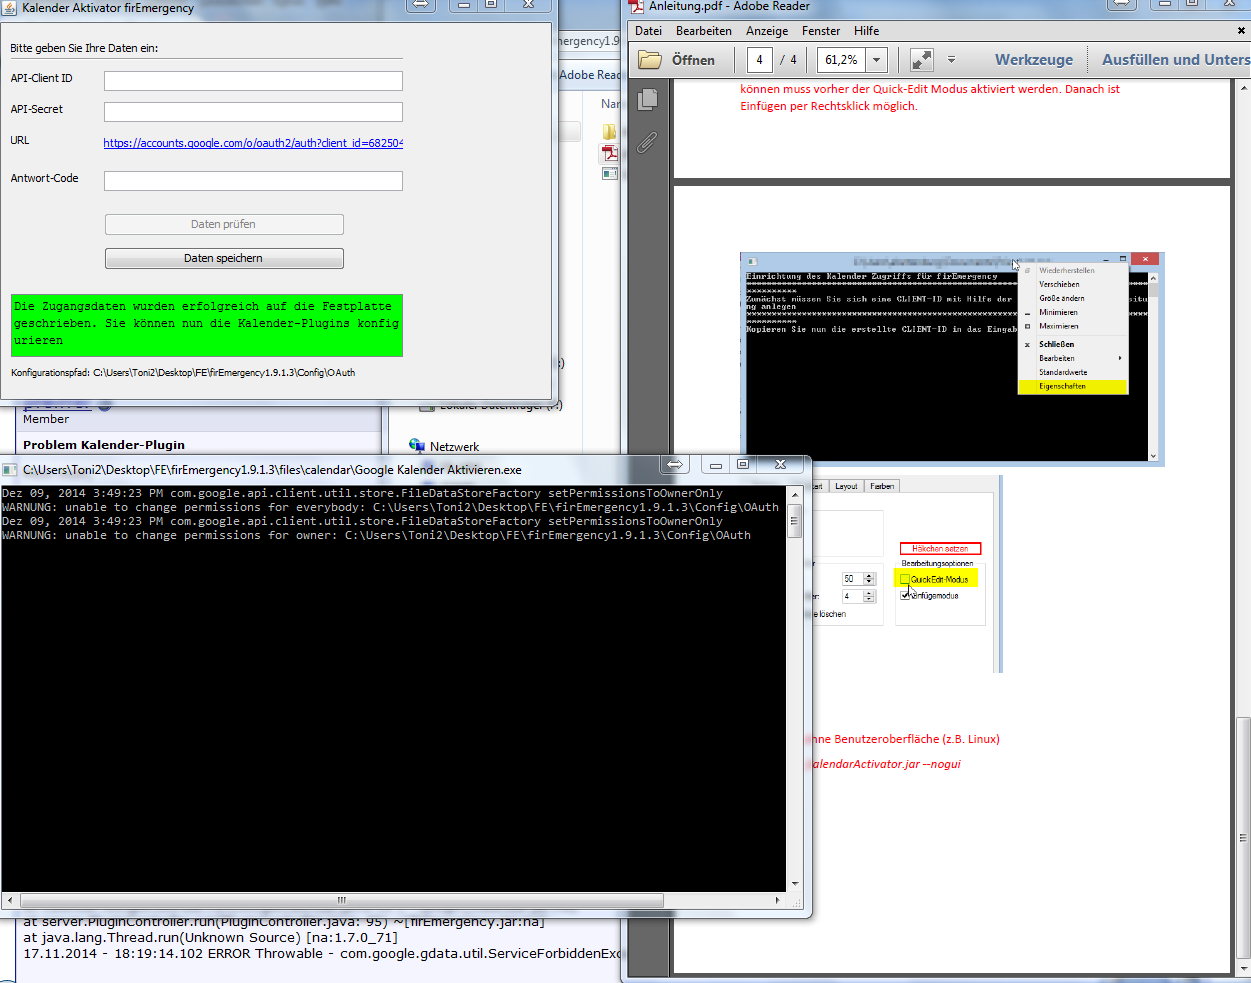Click the console's right horizontal scroll arrow

coord(778,900)
